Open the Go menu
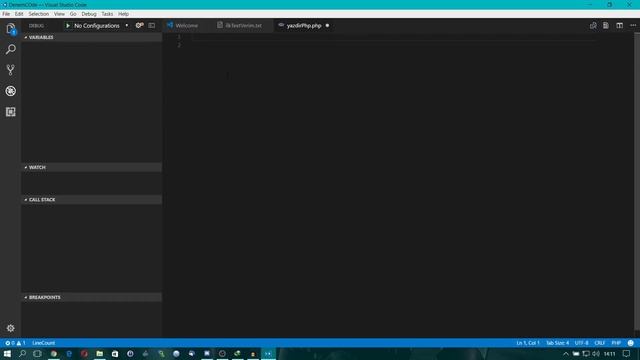Image resolution: width=640 pixels, height=360 pixels. click(x=73, y=14)
